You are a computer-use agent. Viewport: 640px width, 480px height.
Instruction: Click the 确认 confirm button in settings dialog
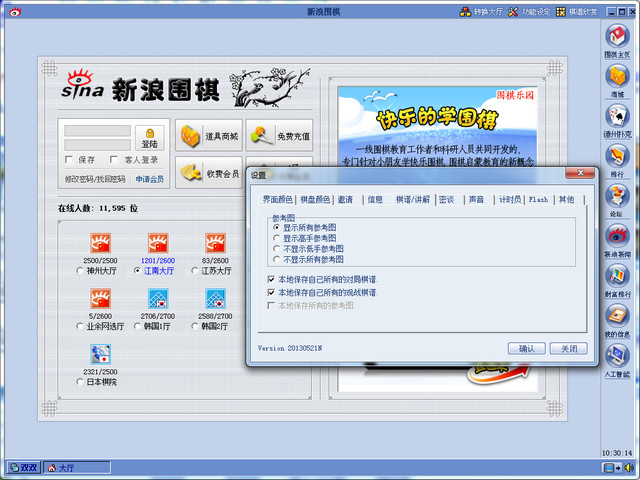coord(527,348)
